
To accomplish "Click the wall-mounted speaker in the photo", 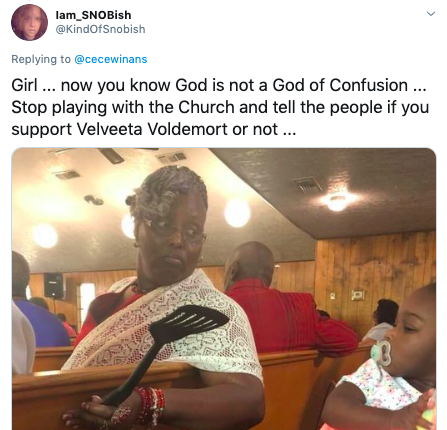I will click(x=53, y=285).
